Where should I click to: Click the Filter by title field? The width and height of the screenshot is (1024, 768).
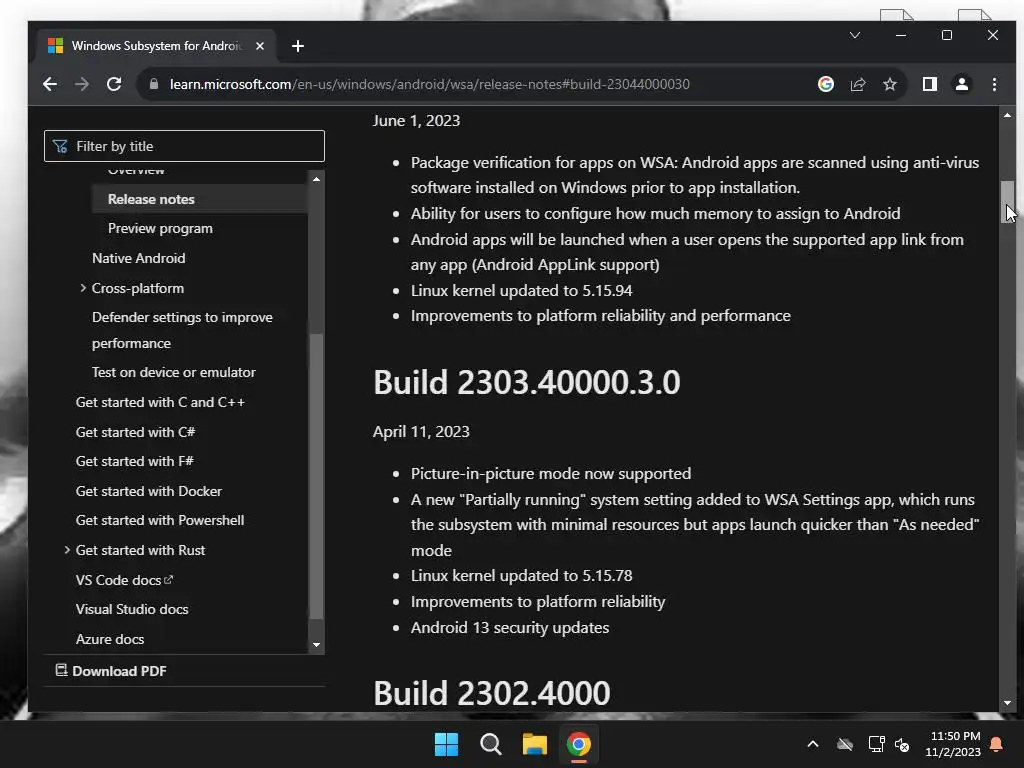[x=184, y=146]
